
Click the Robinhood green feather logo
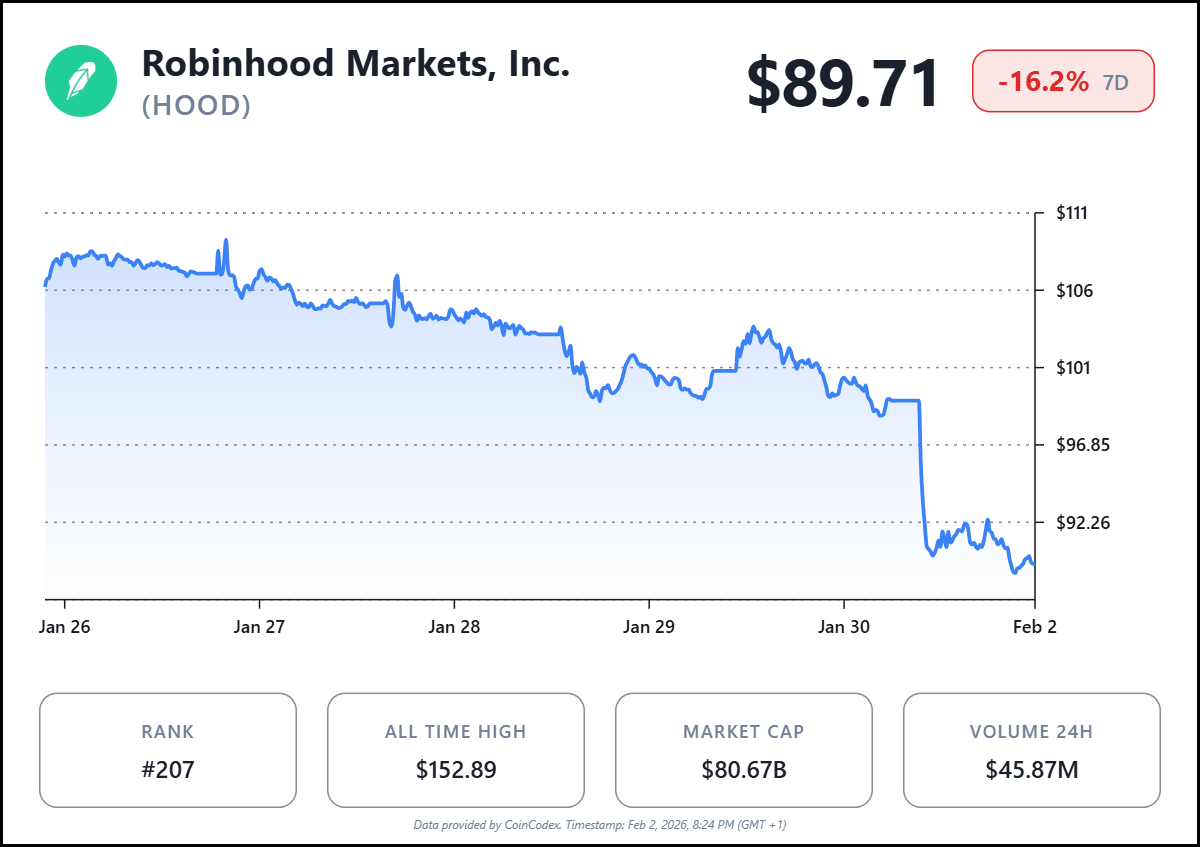tap(81, 81)
